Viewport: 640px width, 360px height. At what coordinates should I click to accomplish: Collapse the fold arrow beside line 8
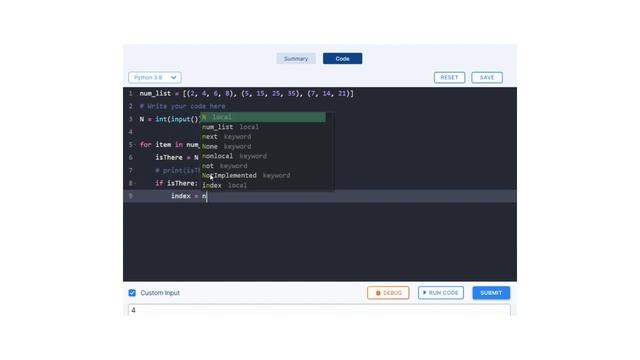click(x=135, y=184)
